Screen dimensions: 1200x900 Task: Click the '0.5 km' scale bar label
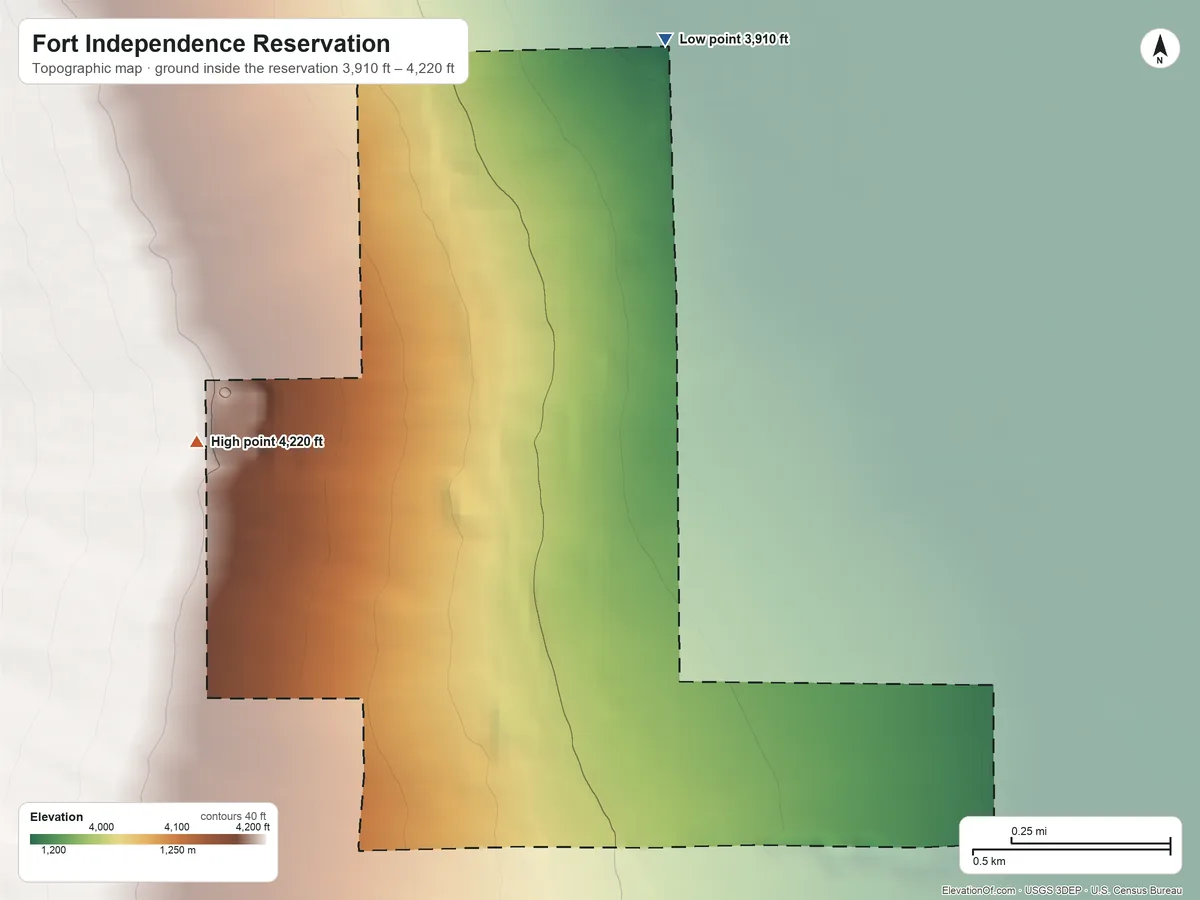tap(990, 861)
